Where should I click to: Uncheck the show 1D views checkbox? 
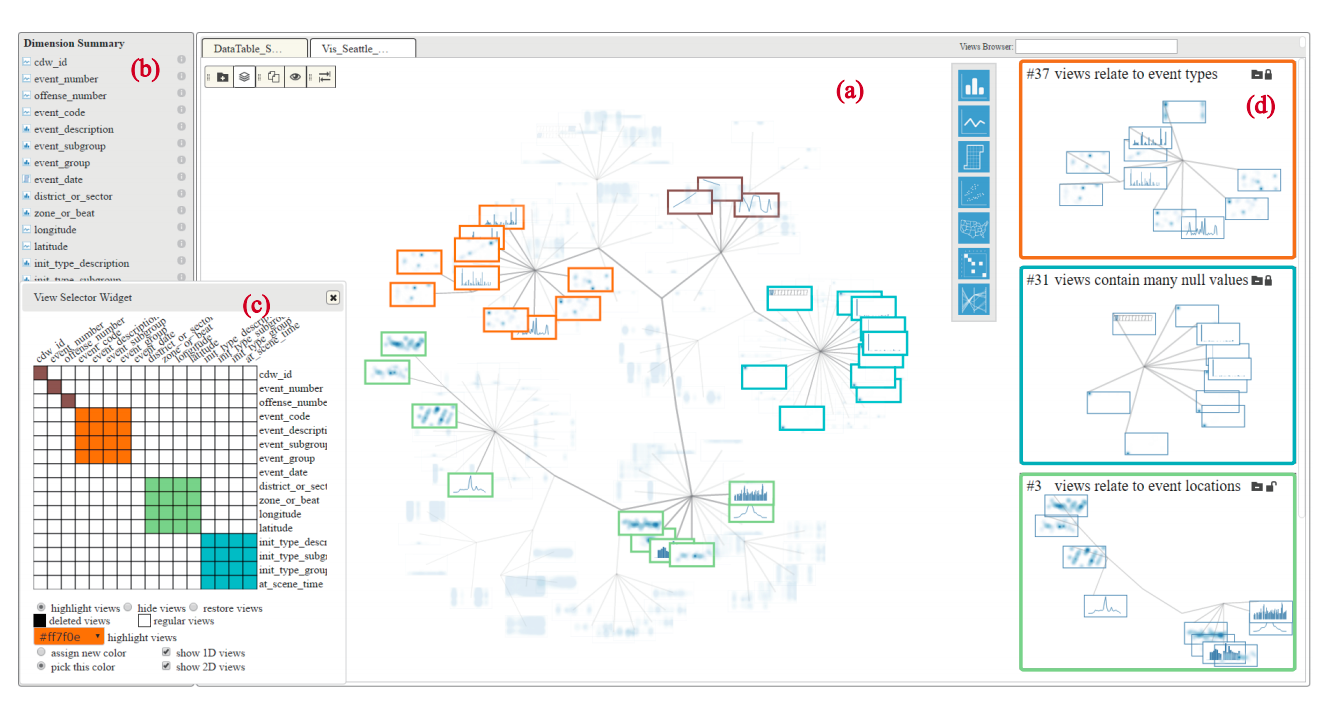coord(166,653)
